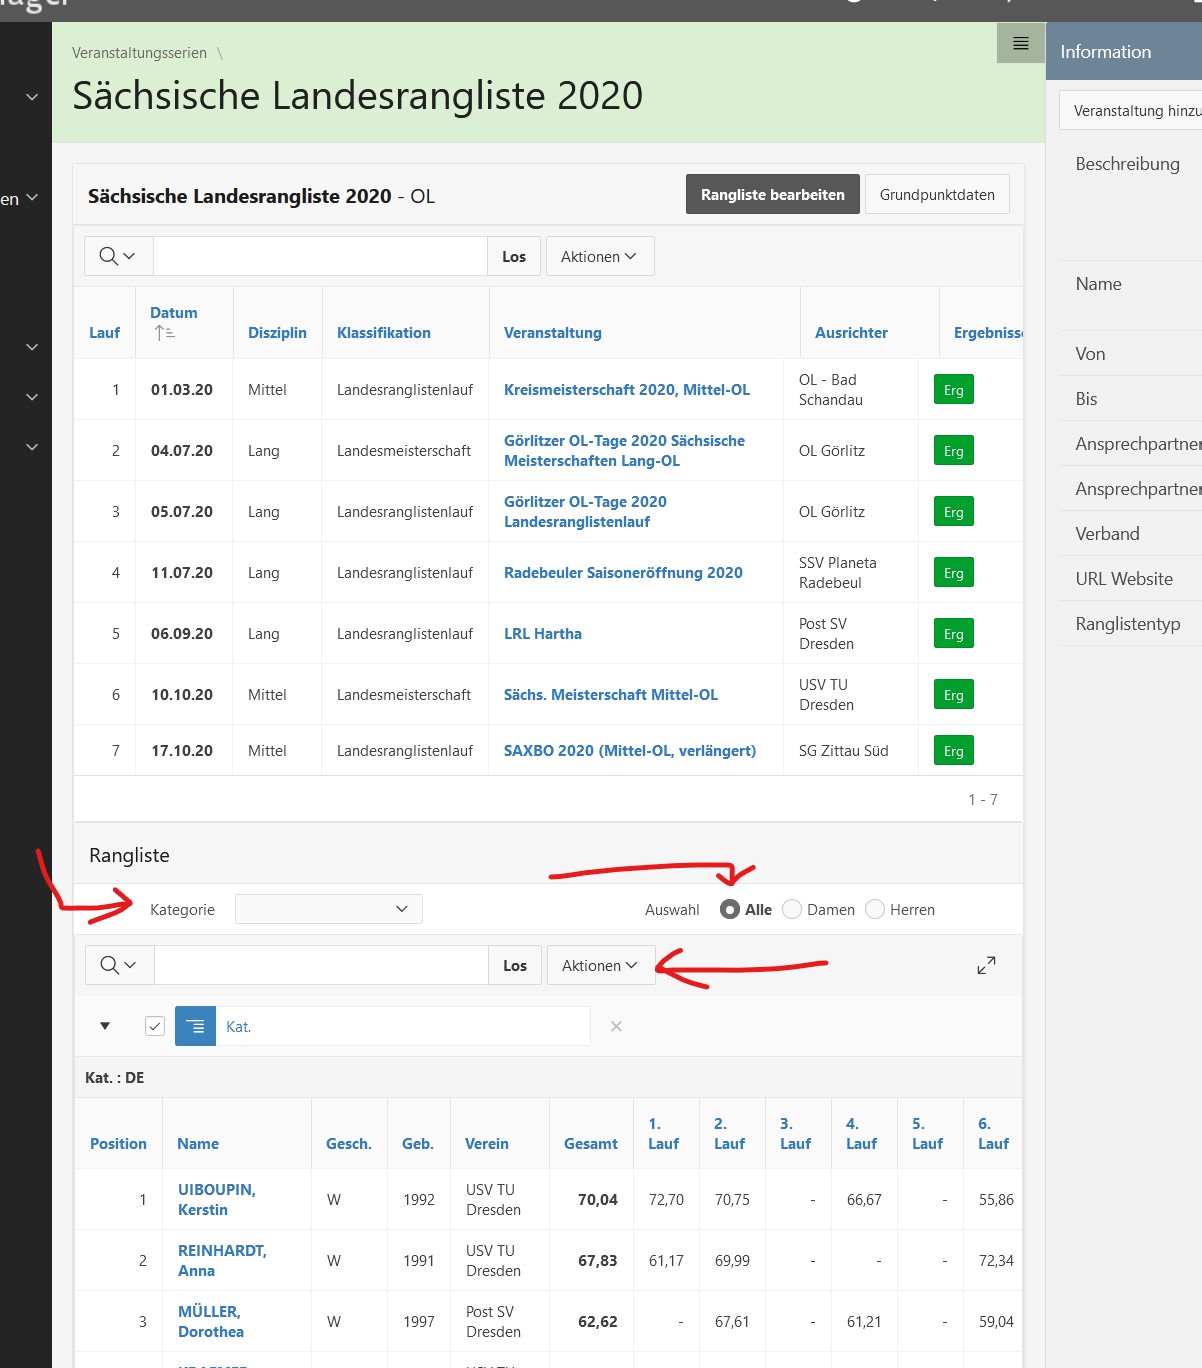Screen dimensions: 1202x1368
Task: Focus the Rangliste search text field
Action: coord(321,966)
